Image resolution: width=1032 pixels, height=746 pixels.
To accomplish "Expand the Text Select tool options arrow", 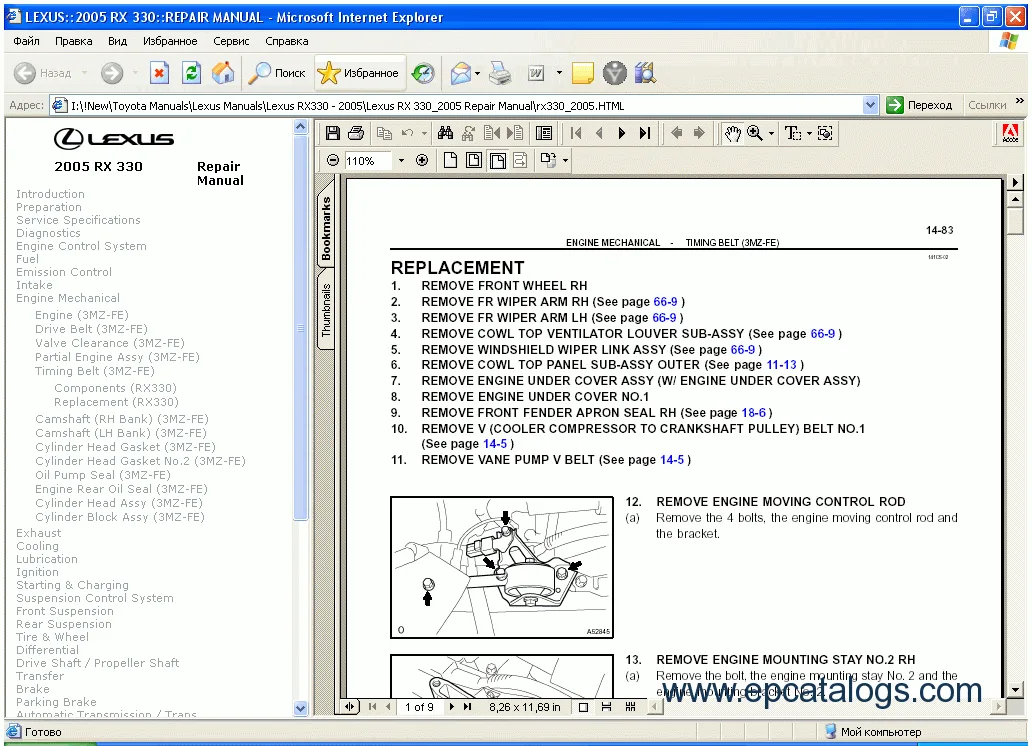I will [x=809, y=134].
